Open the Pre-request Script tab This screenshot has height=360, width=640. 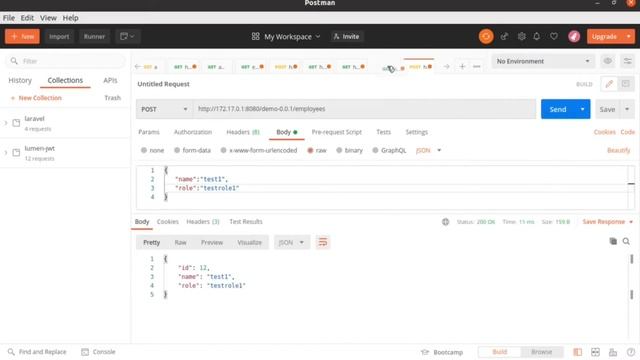pyautogui.click(x=337, y=132)
